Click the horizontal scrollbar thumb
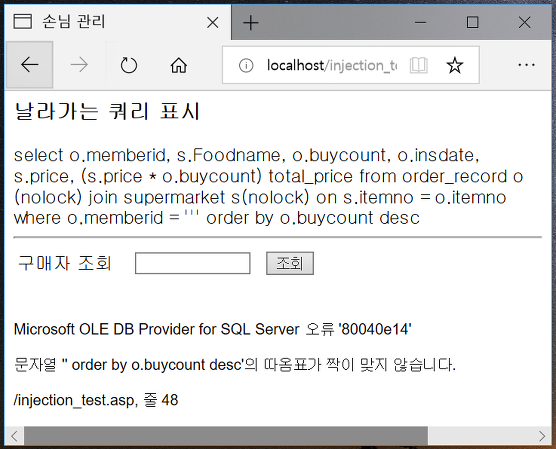The height and width of the screenshot is (449, 556). tap(226, 436)
